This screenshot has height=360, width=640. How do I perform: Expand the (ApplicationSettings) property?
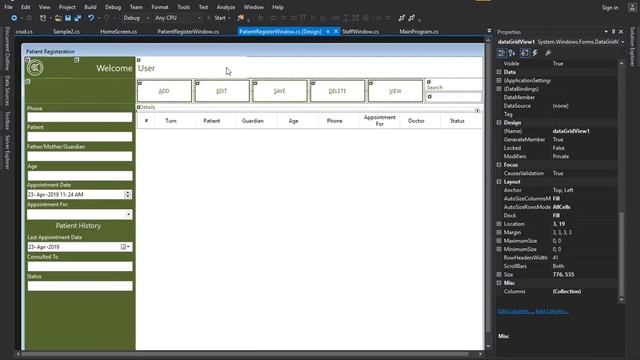[x=499, y=80]
